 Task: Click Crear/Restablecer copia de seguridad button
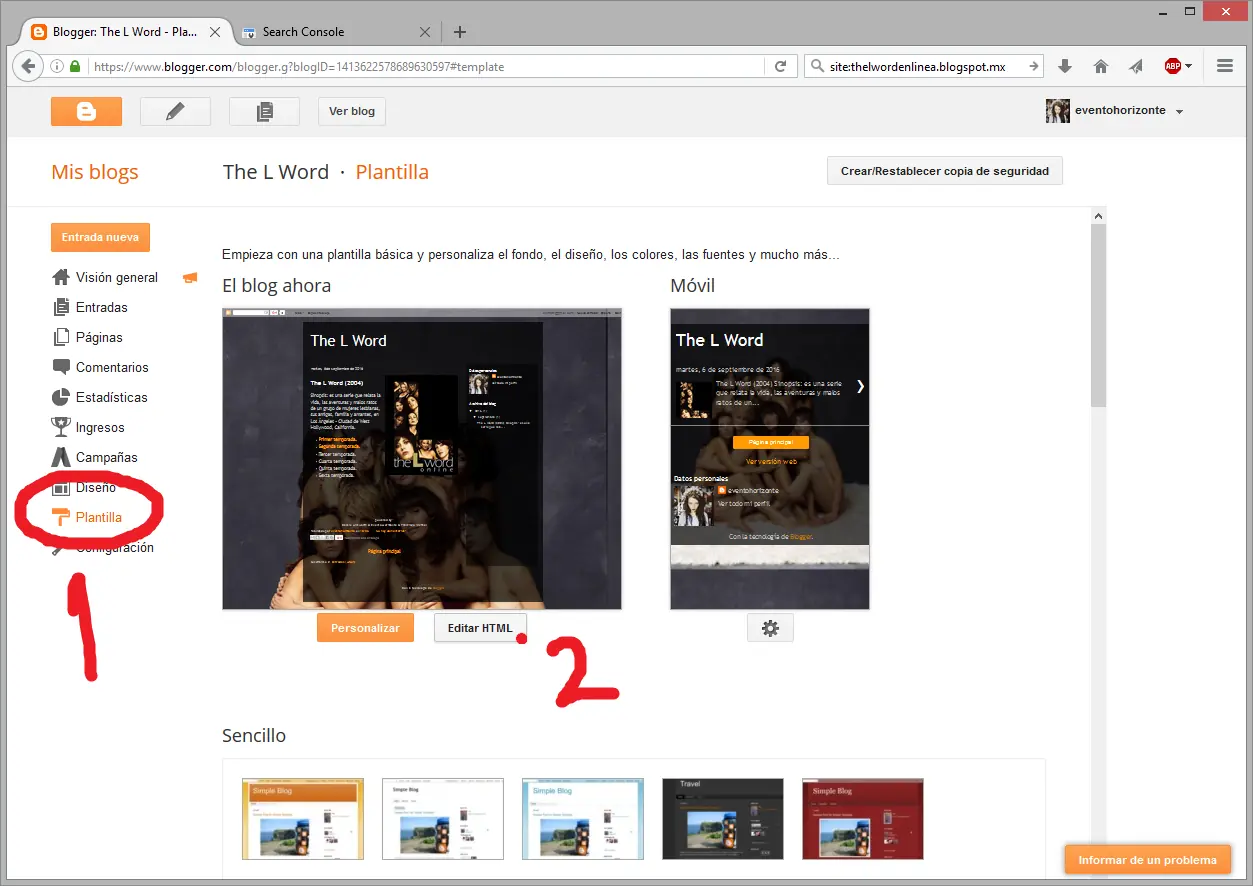945,171
